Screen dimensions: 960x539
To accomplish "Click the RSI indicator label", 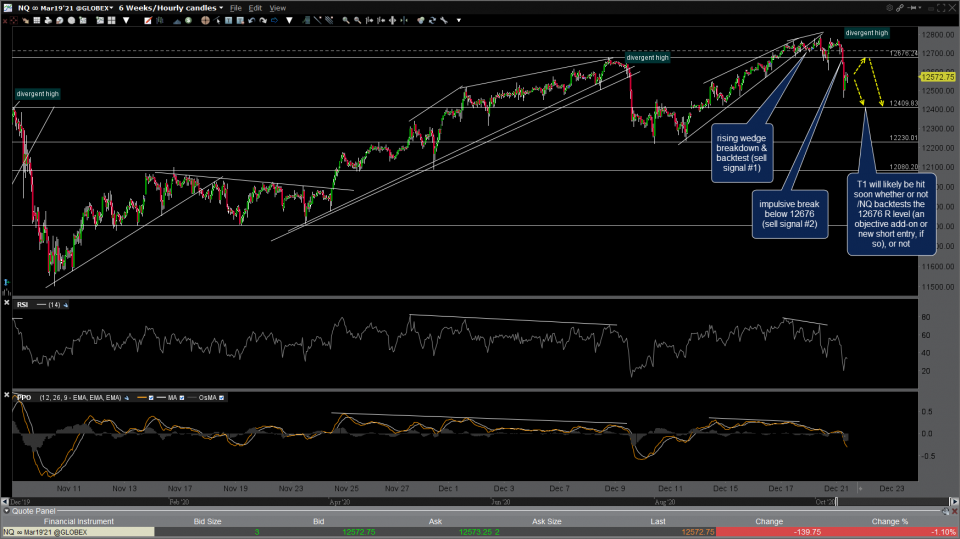I will click(22, 304).
